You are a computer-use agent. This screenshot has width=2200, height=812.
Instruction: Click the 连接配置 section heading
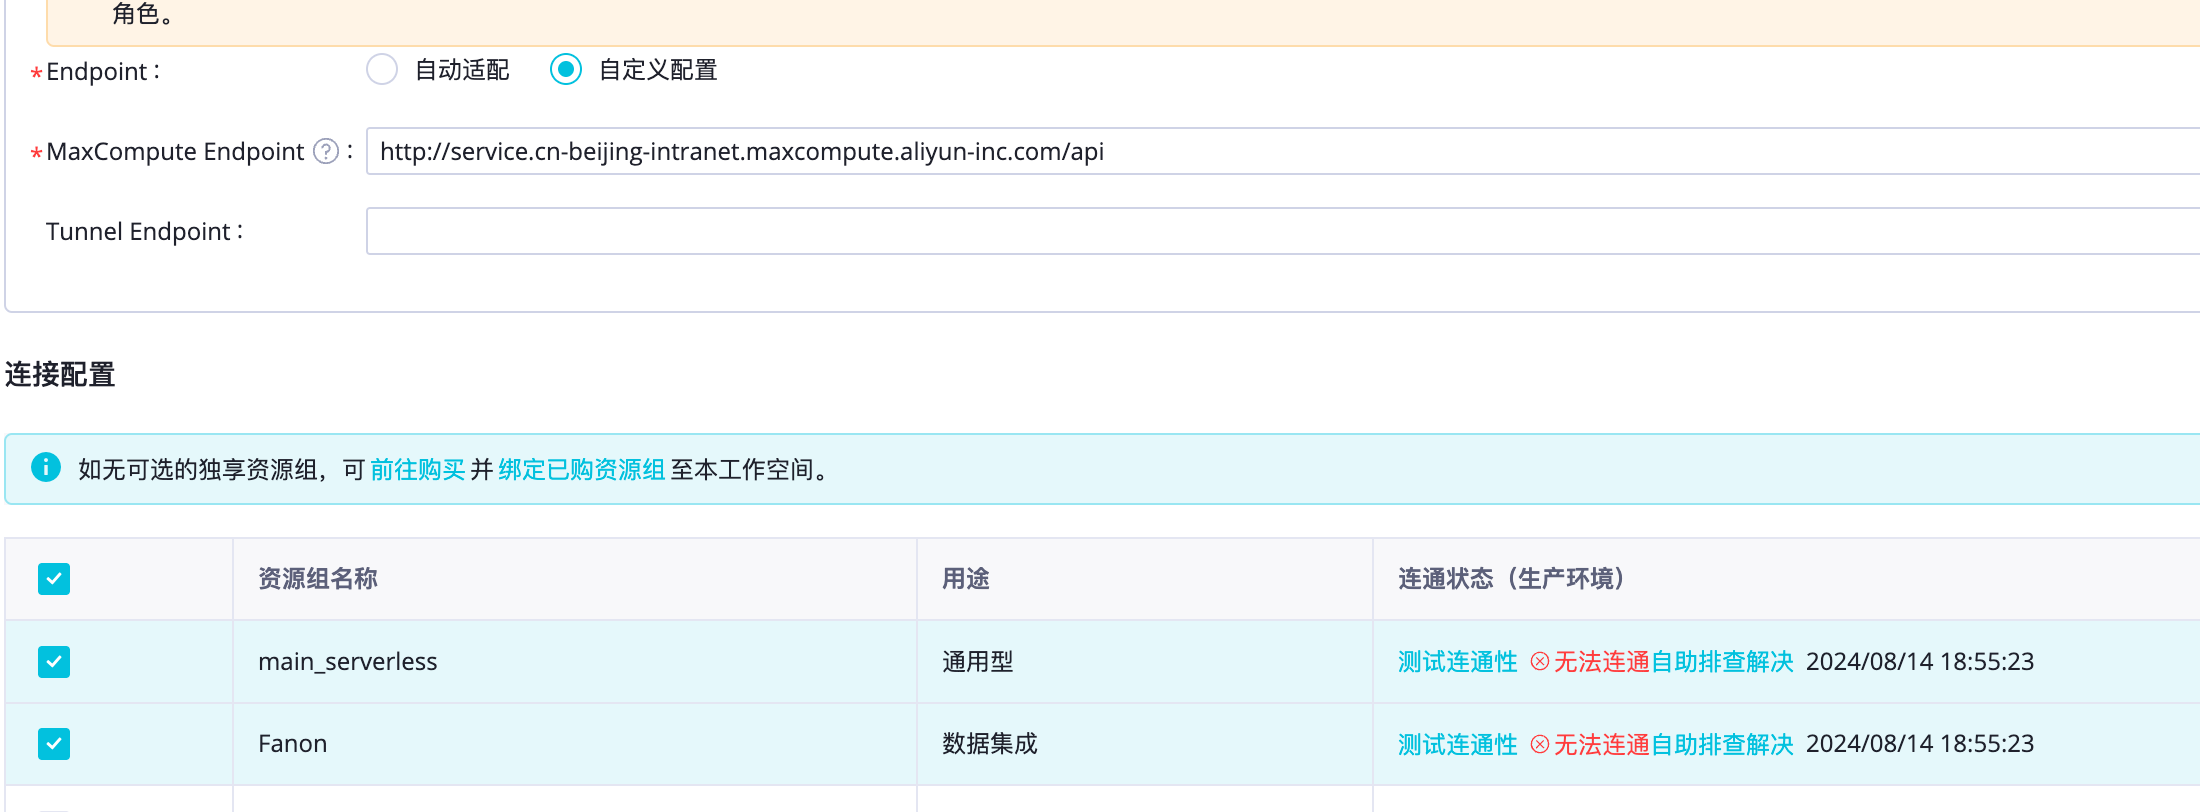pyautogui.click(x=60, y=375)
